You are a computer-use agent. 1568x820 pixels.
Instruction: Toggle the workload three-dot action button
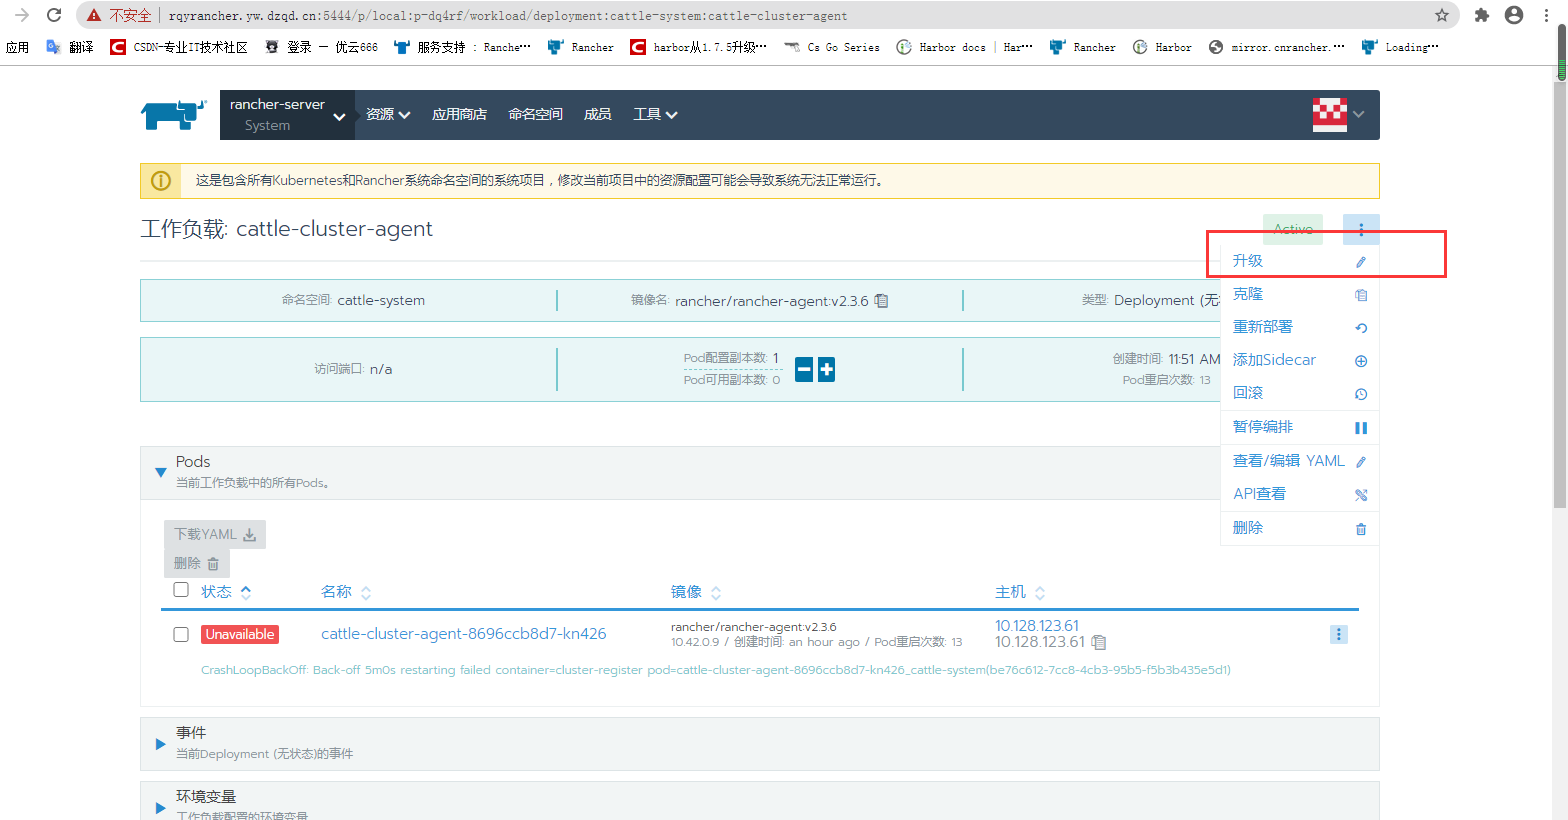pyautogui.click(x=1361, y=229)
